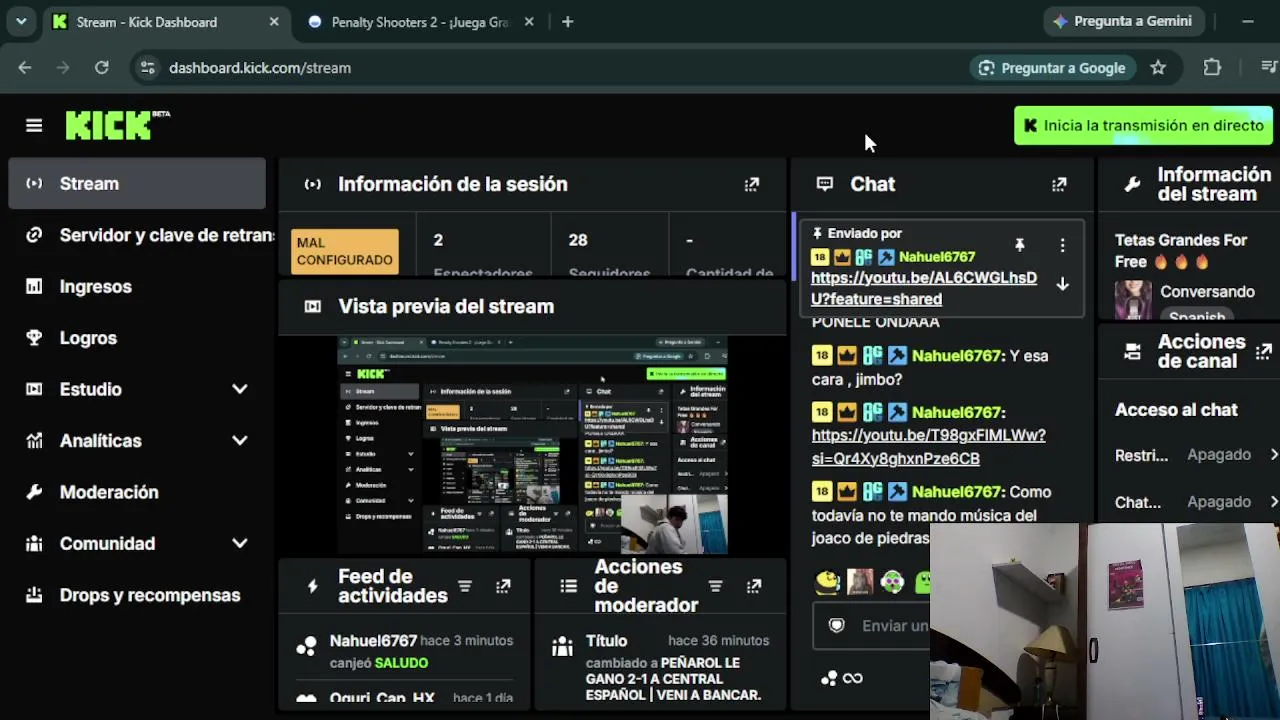This screenshot has width=1280, height=720.
Task: Open the Logros sidebar item
Action: pos(137,338)
